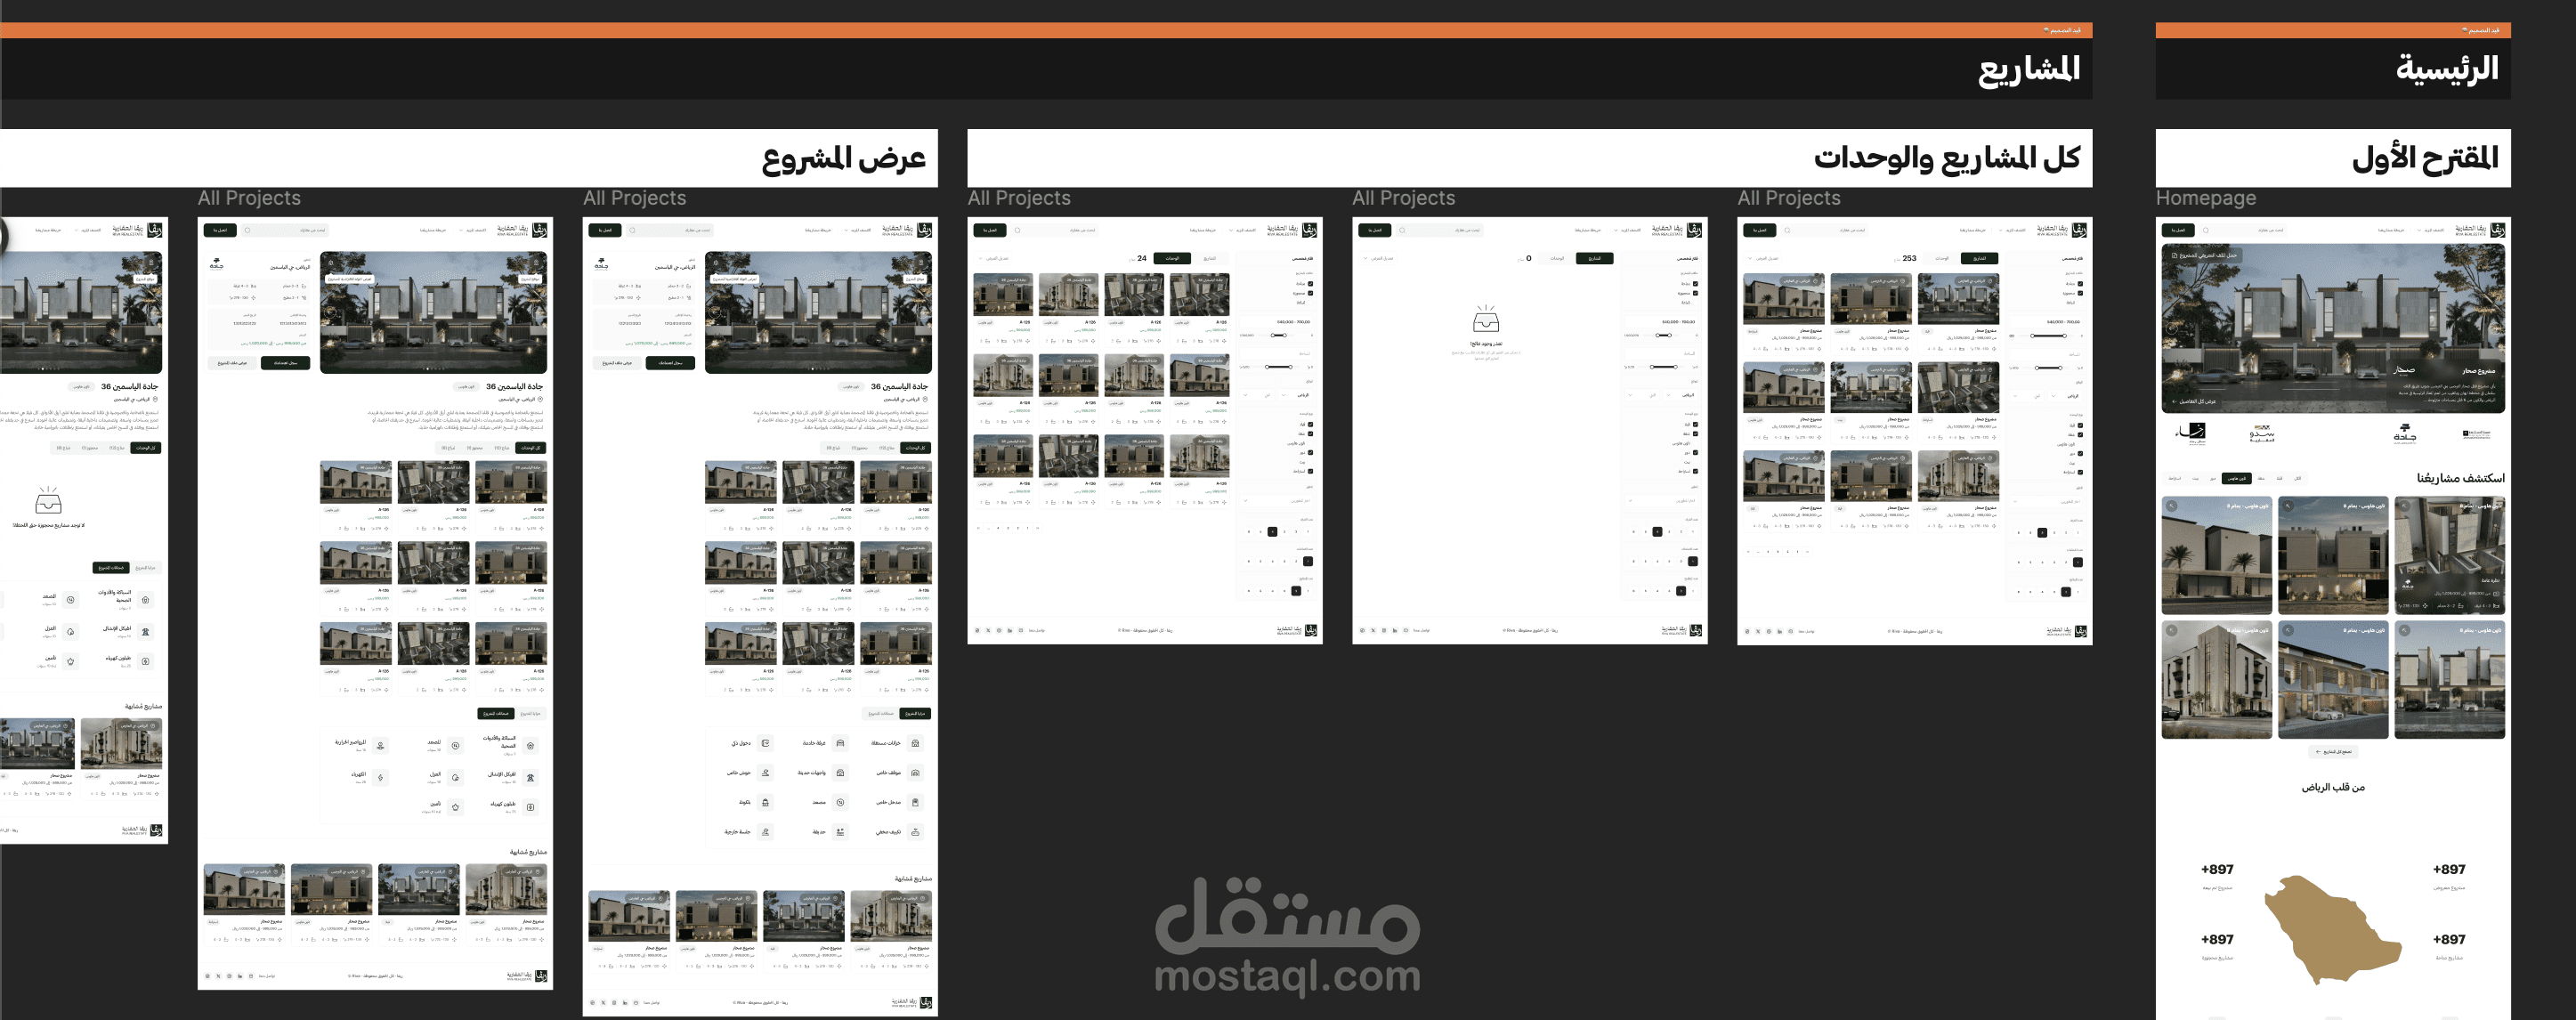Click عرض كل التفاصيل link on Homepage hero
This screenshot has width=2576, height=1020.
[x=2194, y=401]
